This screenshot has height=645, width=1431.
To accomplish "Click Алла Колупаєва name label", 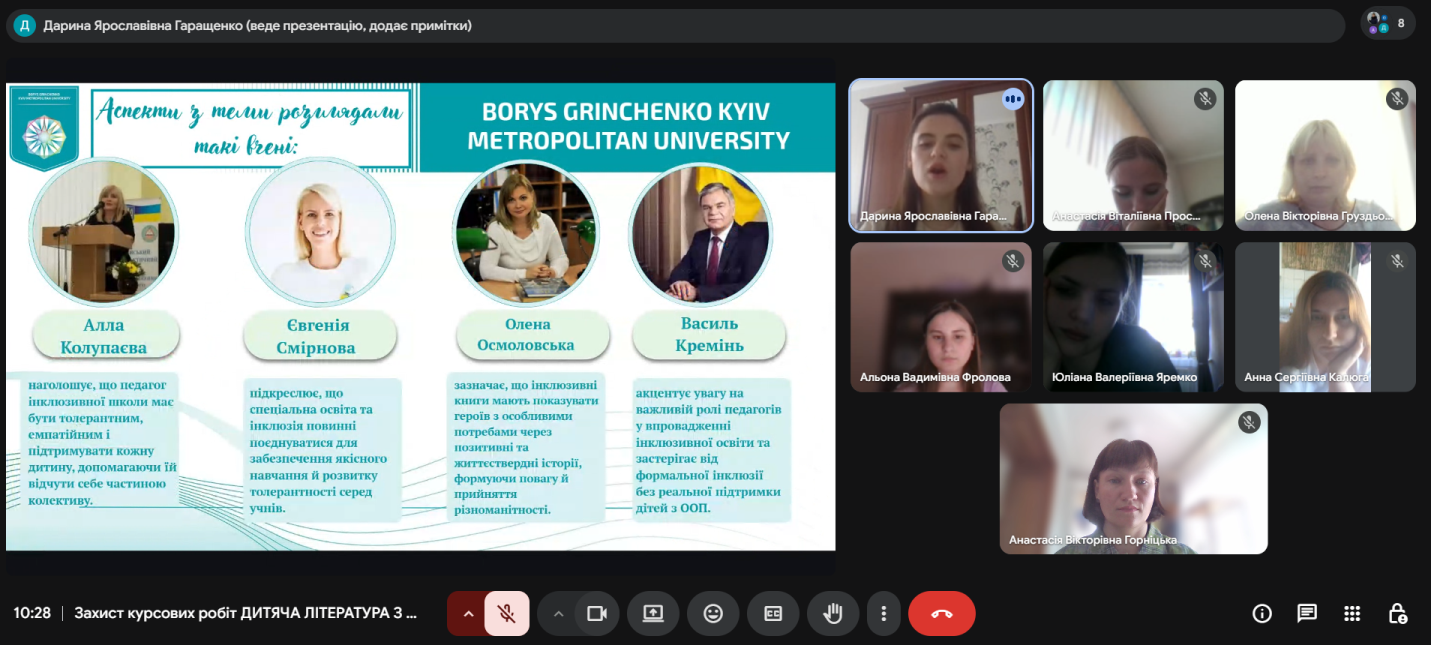I will point(107,336).
